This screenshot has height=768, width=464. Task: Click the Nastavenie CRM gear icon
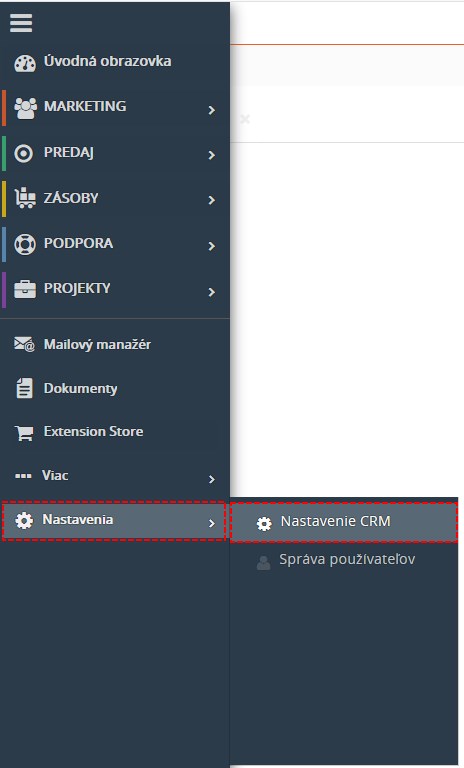coord(264,524)
